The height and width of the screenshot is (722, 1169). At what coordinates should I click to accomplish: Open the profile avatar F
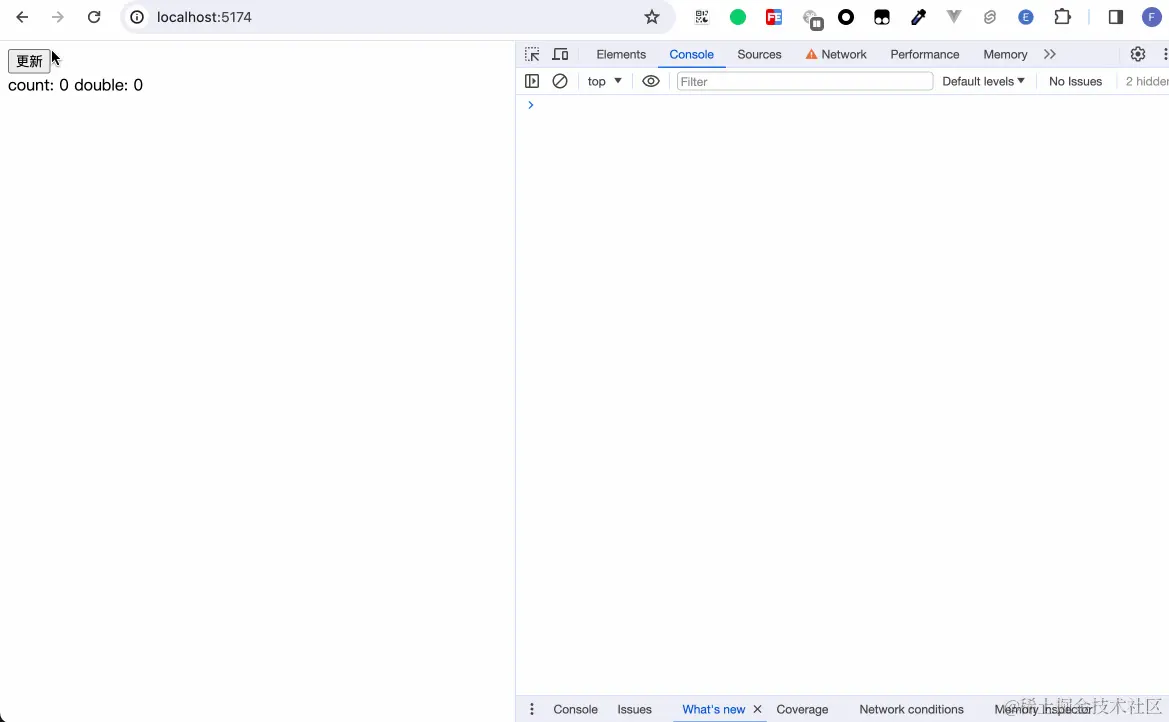(x=1152, y=17)
